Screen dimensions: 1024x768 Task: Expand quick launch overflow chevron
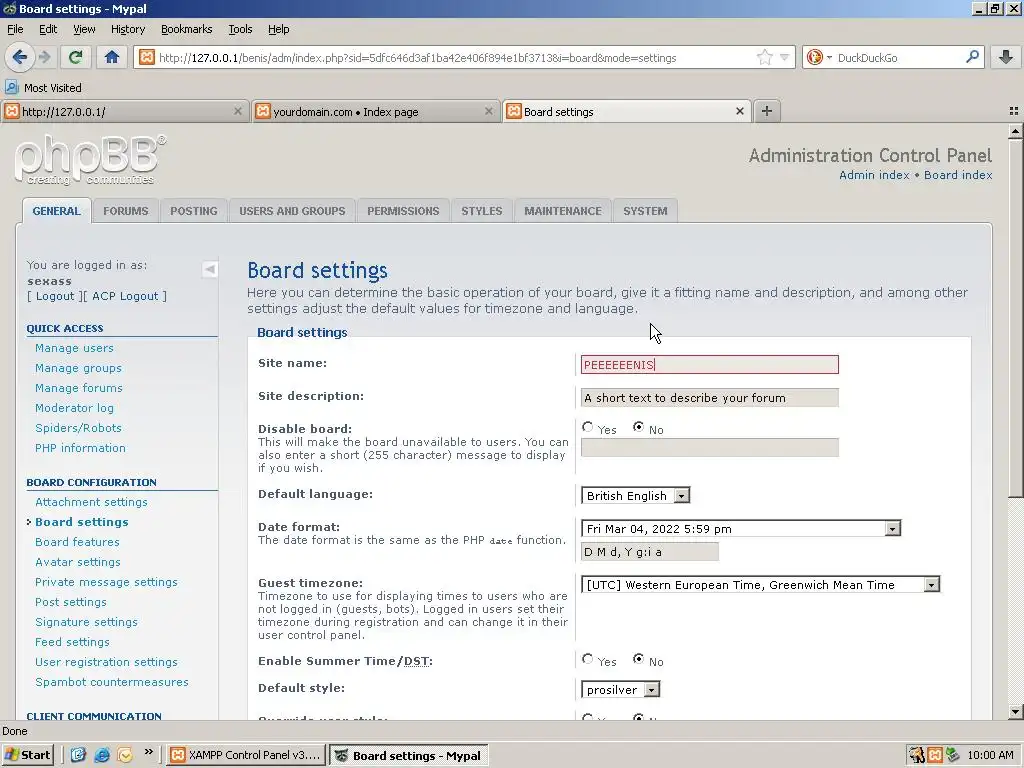coord(148,752)
